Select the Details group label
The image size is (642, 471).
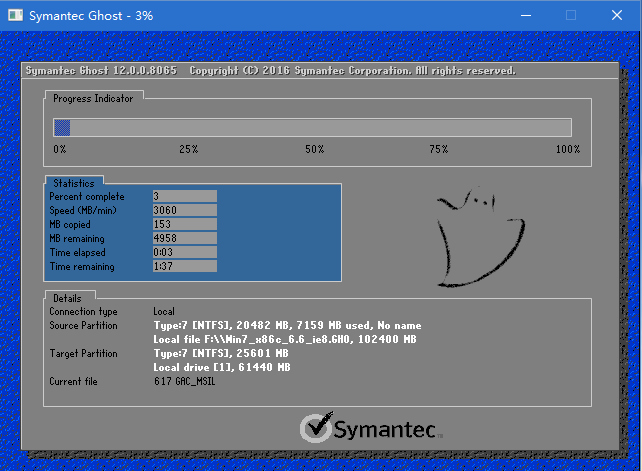pos(67,298)
